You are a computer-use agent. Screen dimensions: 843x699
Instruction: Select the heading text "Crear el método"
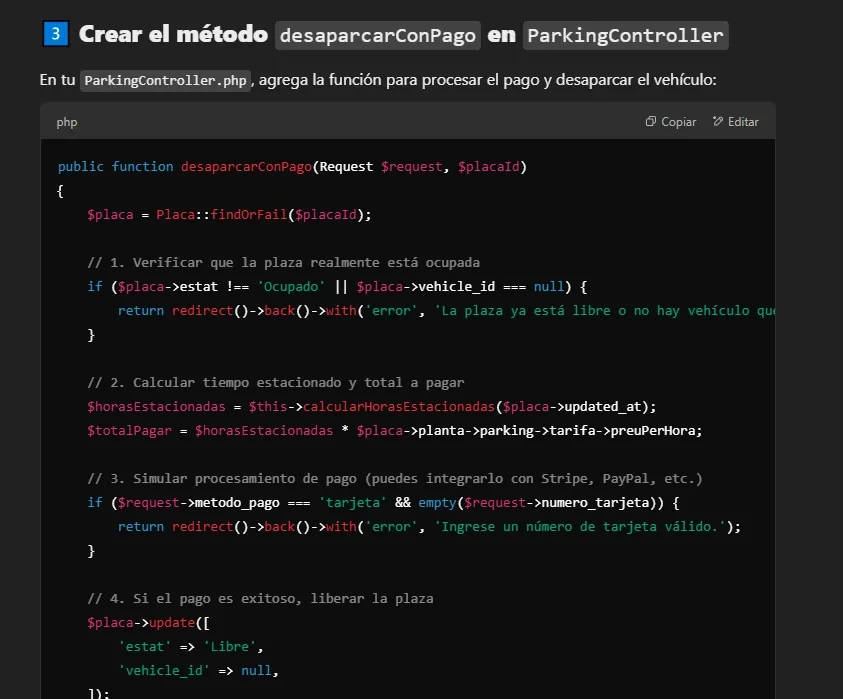pyautogui.click(x=173, y=34)
